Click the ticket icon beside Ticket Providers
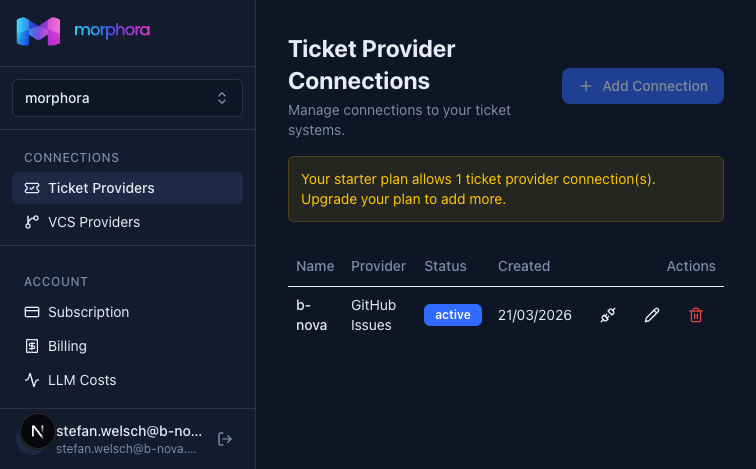The image size is (756, 469). click(x=32, y=188)
